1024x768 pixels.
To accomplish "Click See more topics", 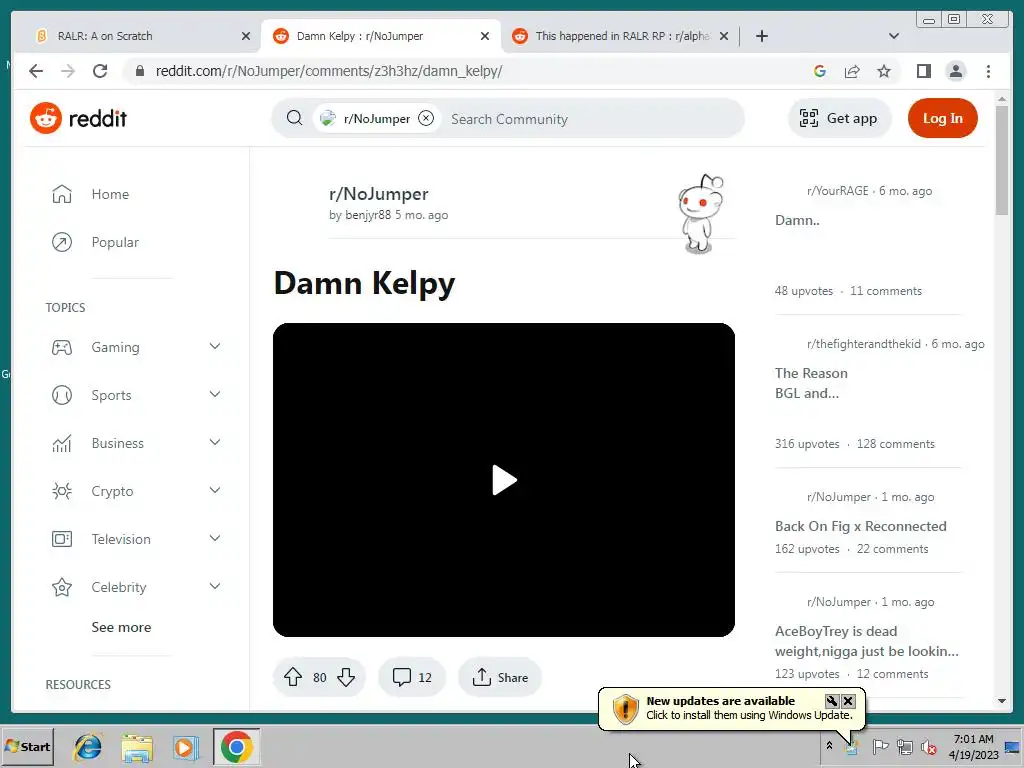I will tap(121, 627).
